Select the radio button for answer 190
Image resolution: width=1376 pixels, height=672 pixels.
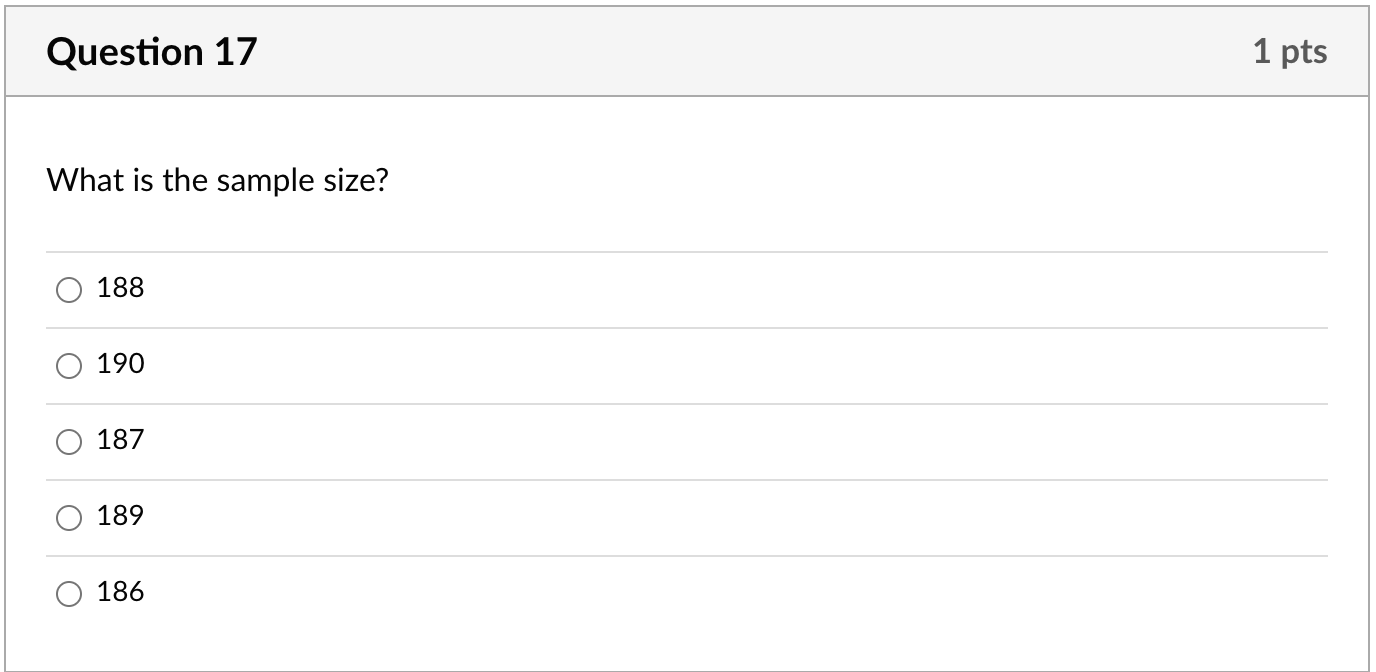pos(68,366)
